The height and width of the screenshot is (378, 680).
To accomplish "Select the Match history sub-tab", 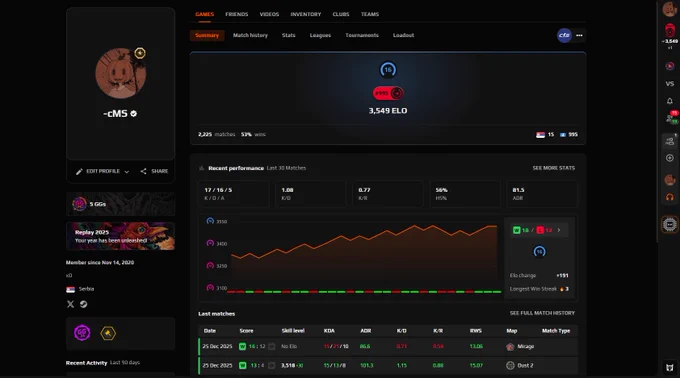I will (250, 36).
